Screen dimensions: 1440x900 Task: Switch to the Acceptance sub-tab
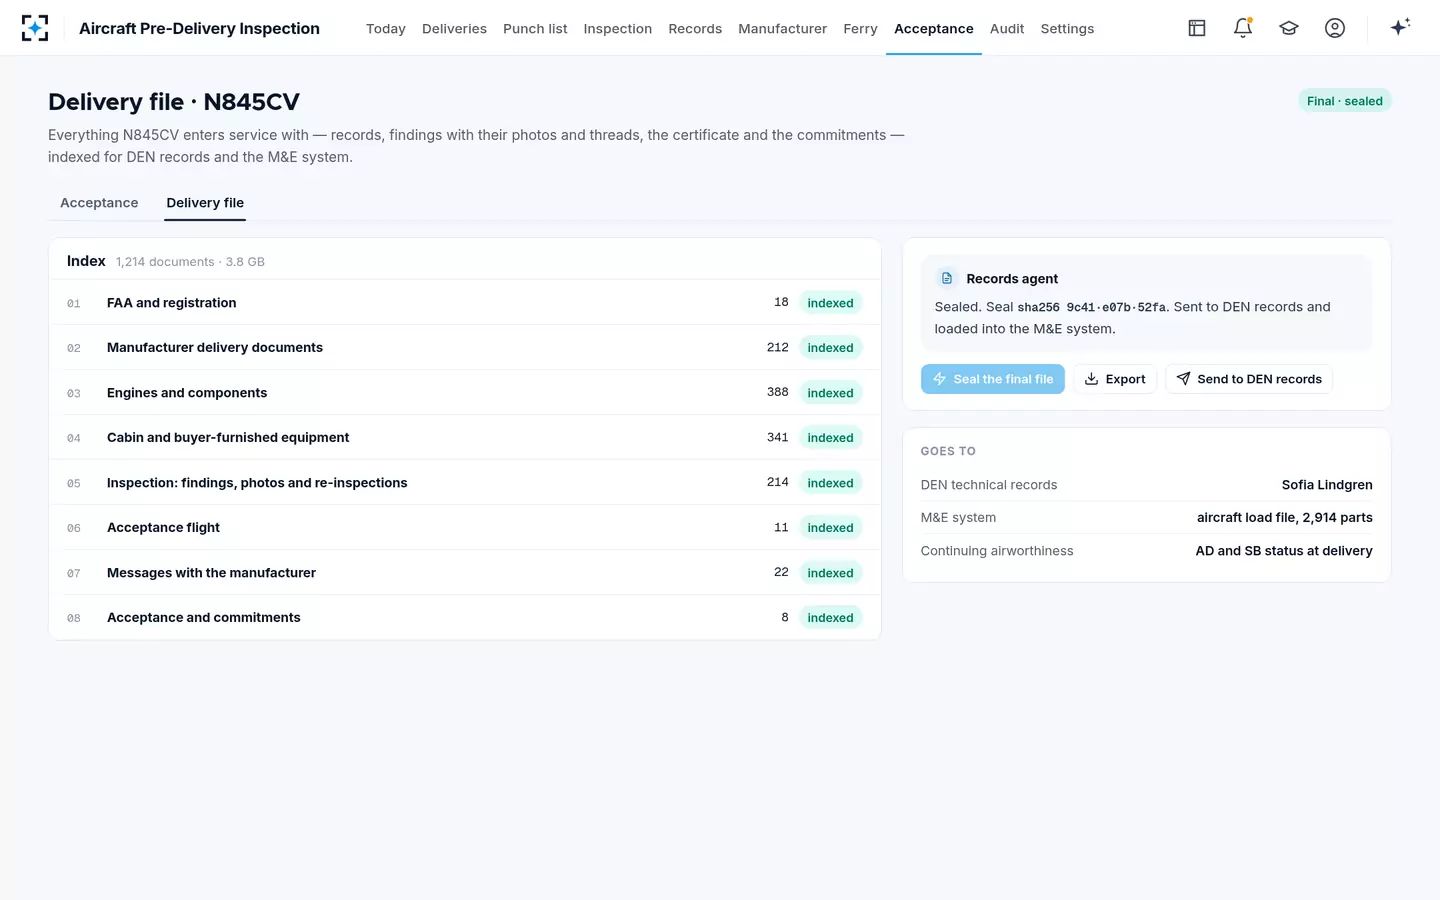(x=99, y=203)
